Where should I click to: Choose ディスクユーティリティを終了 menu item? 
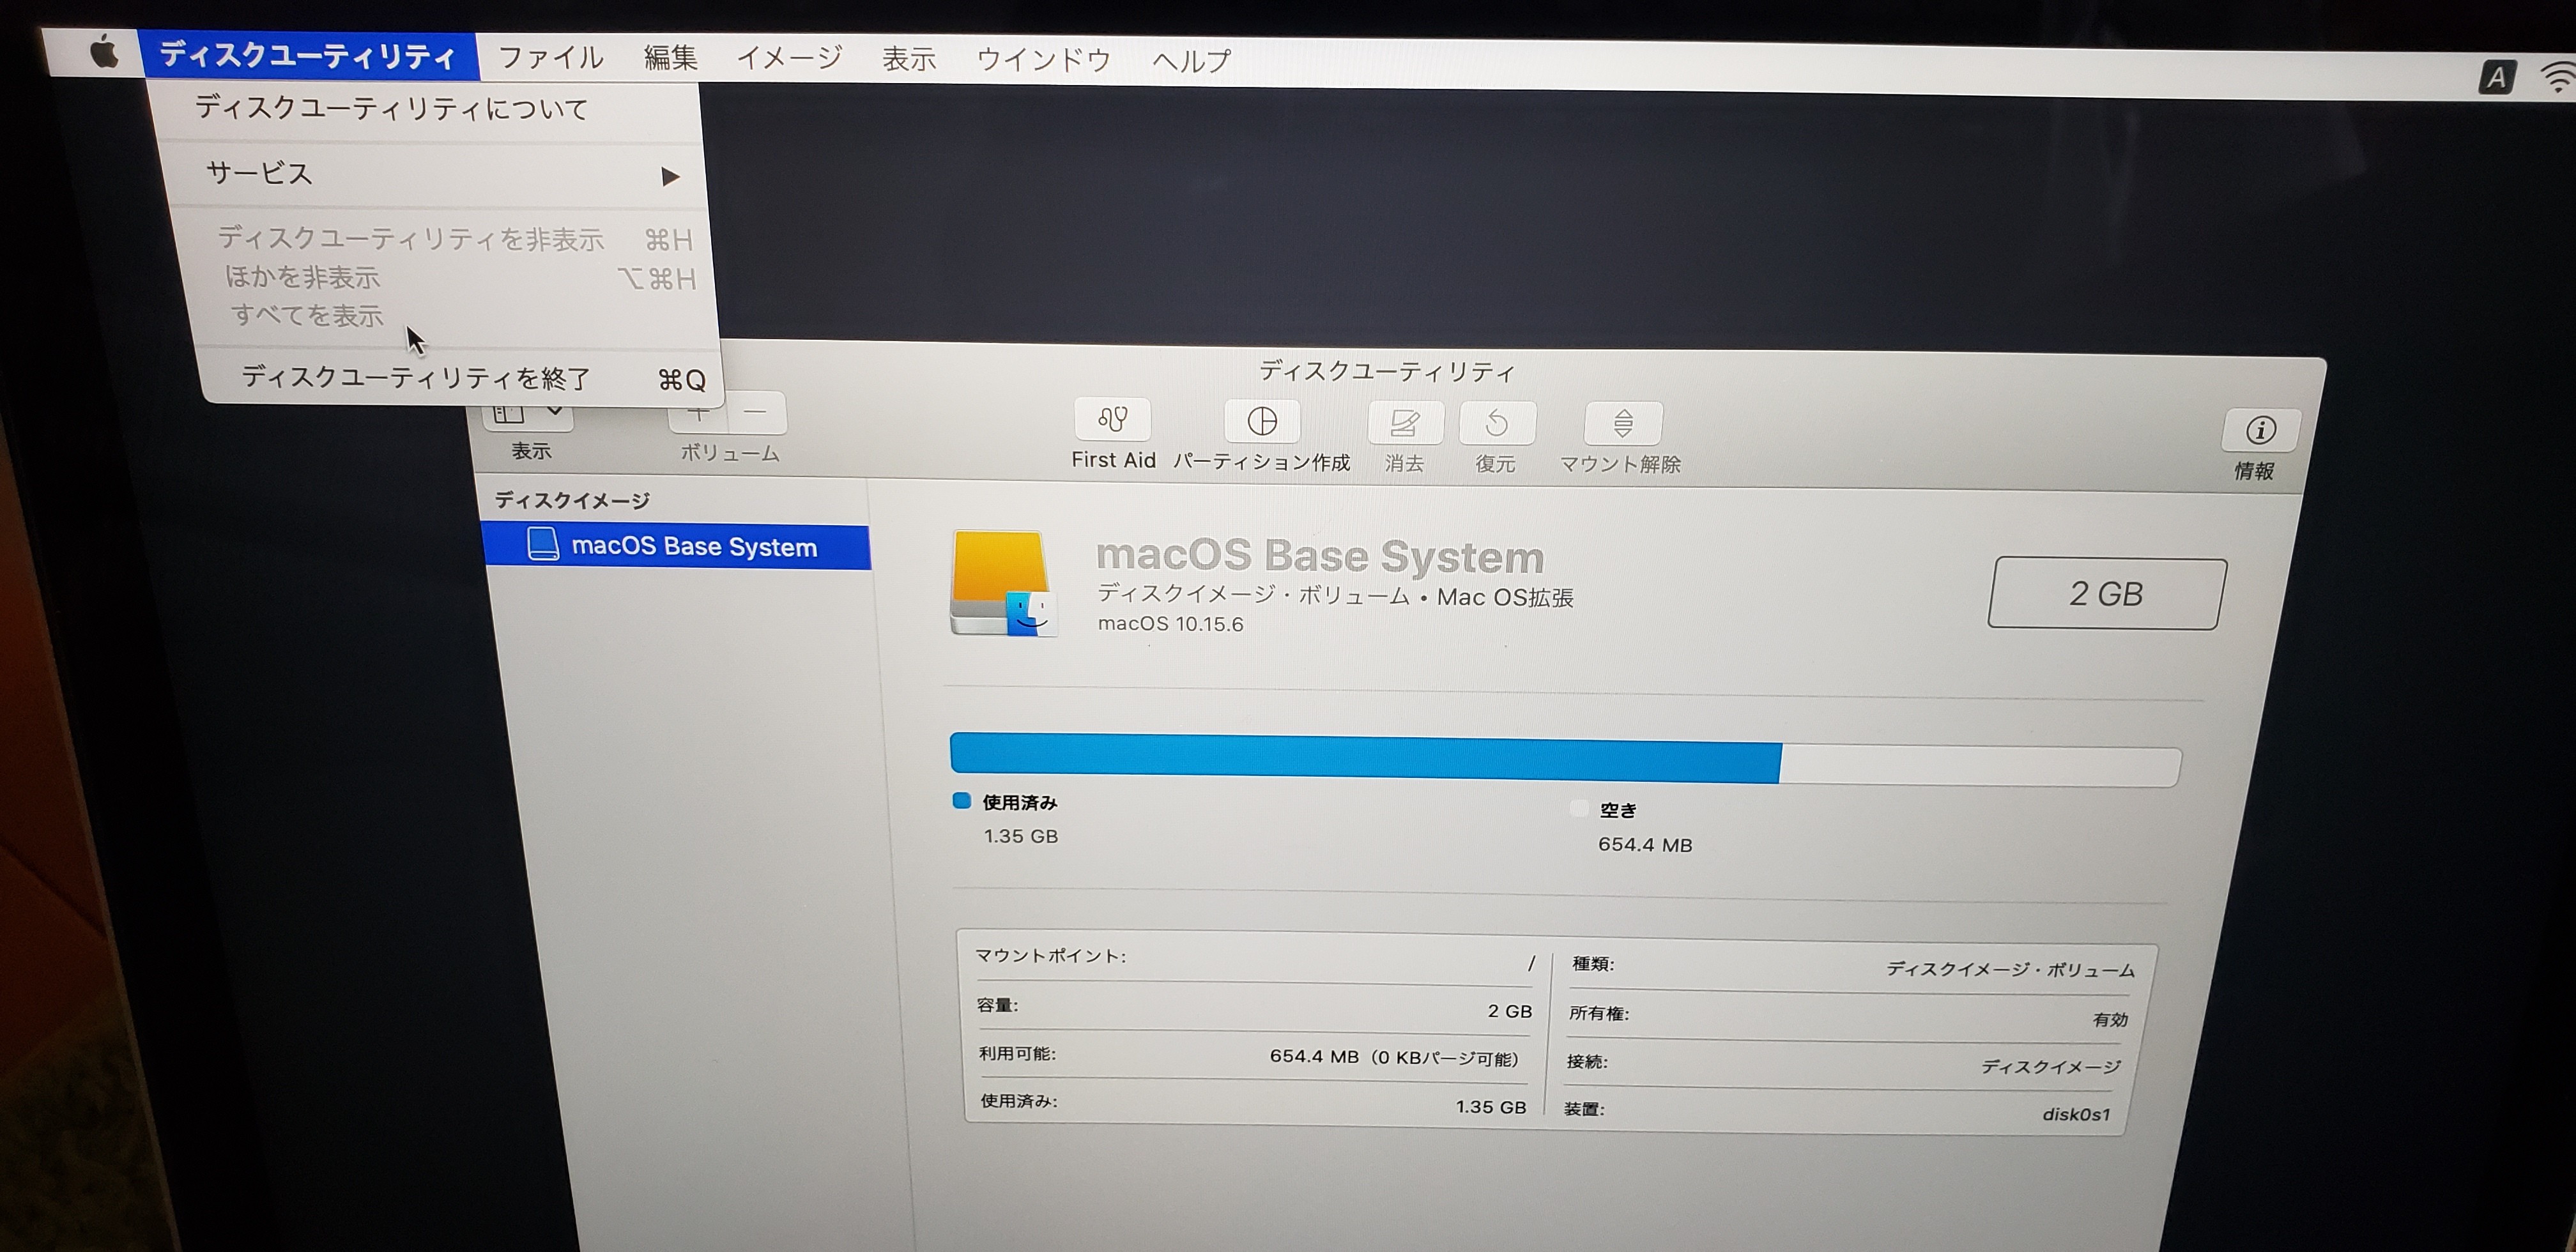(416, 378)
